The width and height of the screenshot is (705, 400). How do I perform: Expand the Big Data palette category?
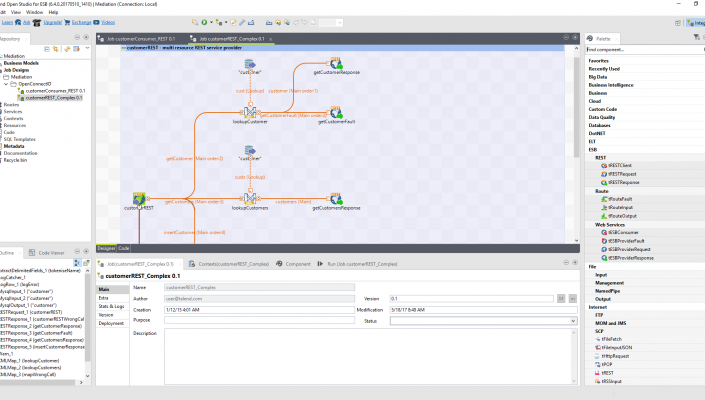[598, 77]
